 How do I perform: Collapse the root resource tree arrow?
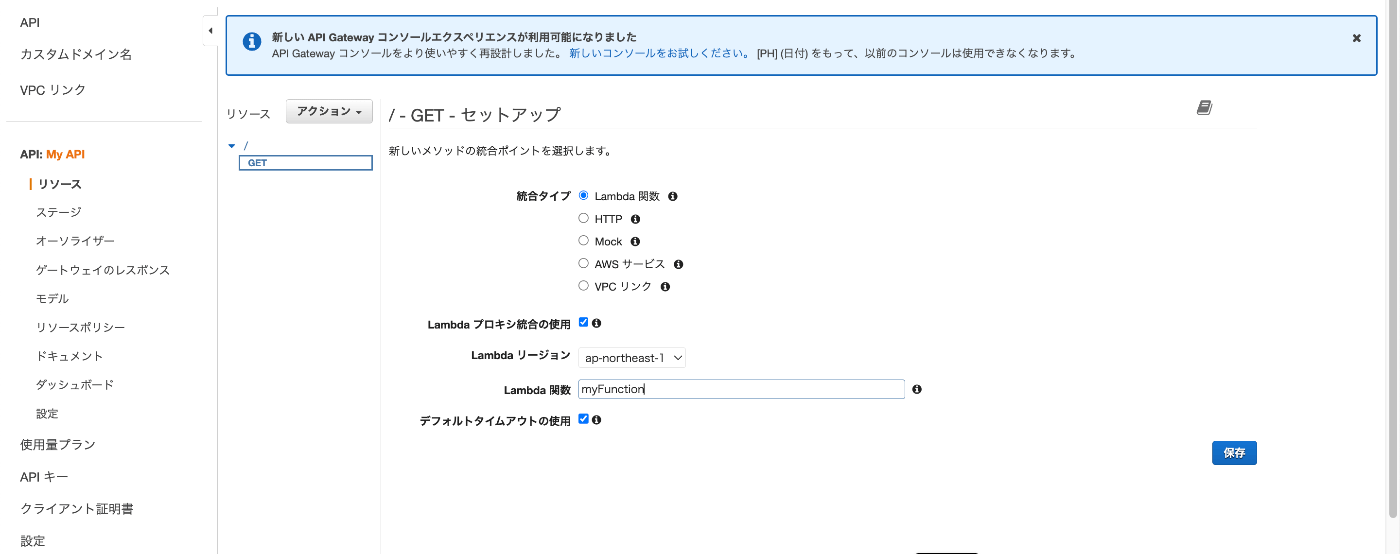(x=232, y=146)
